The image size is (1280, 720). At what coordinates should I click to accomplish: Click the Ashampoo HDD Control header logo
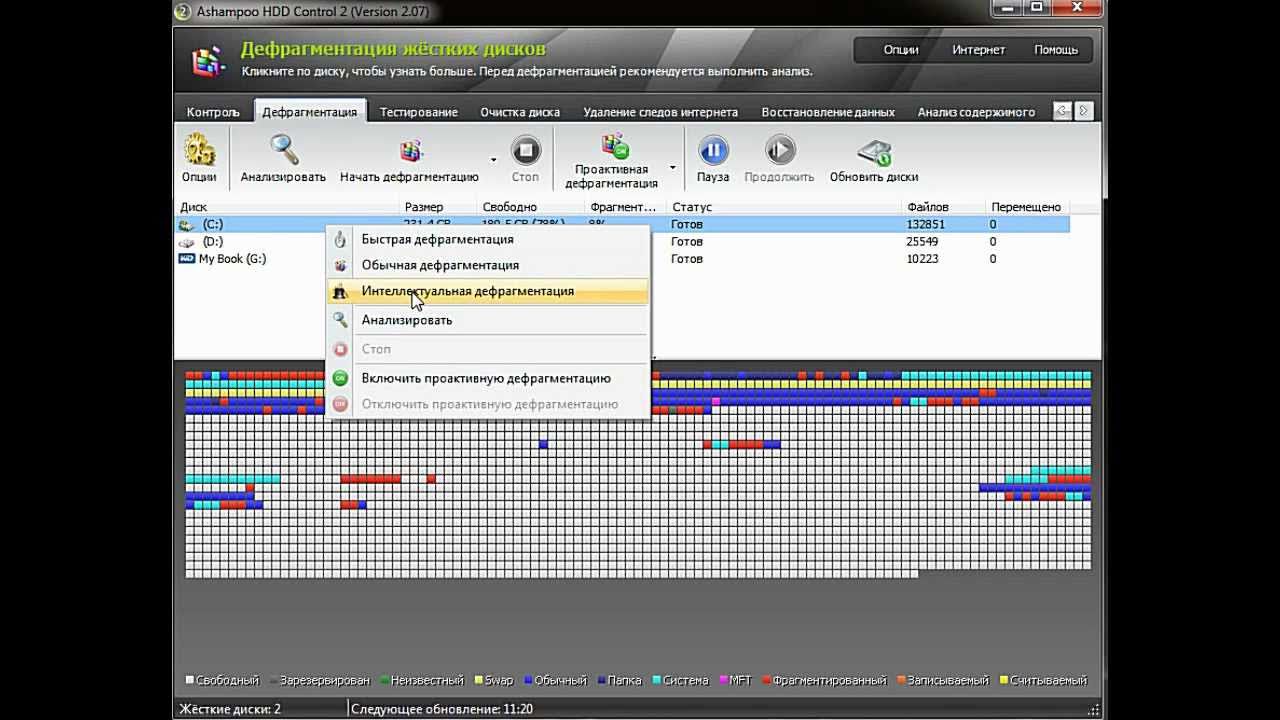(209, 60)
